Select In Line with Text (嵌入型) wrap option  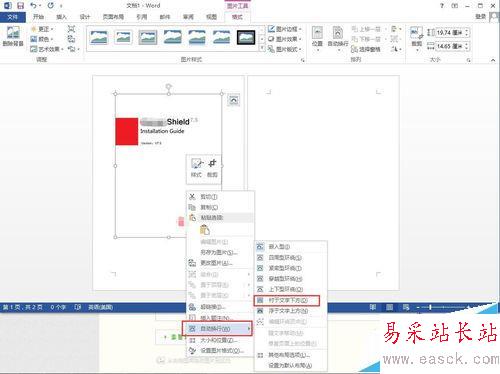click(x=290, y=247)
